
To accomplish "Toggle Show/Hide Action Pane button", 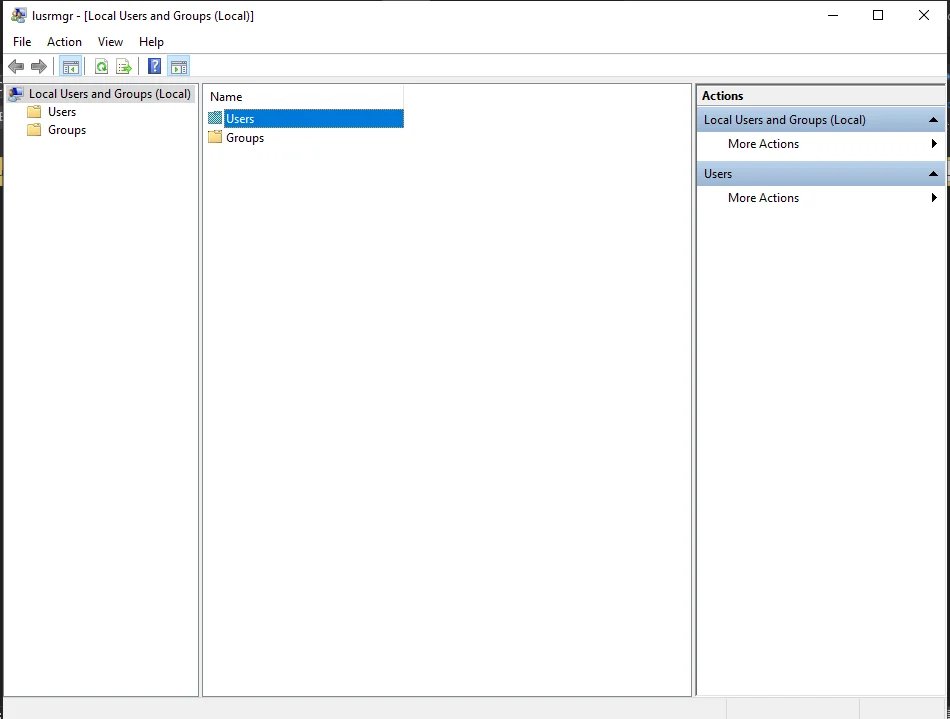I will [178, 67].
